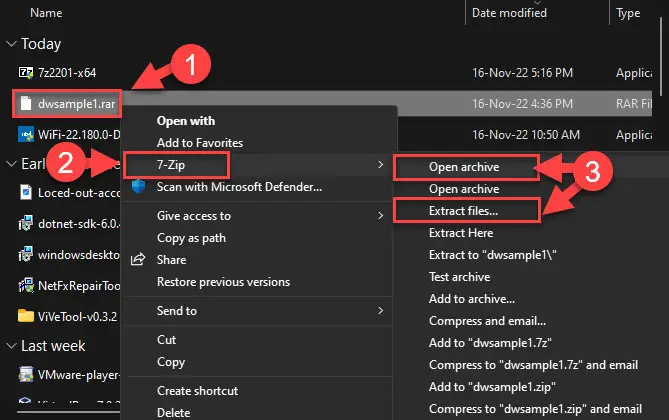
Task: Click the RAR File type cell
Action: pos(634,104)
